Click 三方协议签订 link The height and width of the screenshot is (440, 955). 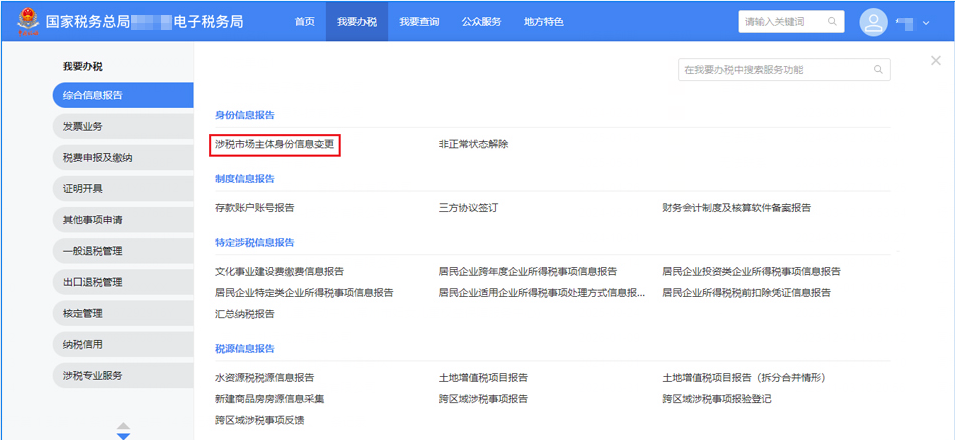tap(468, 208)
